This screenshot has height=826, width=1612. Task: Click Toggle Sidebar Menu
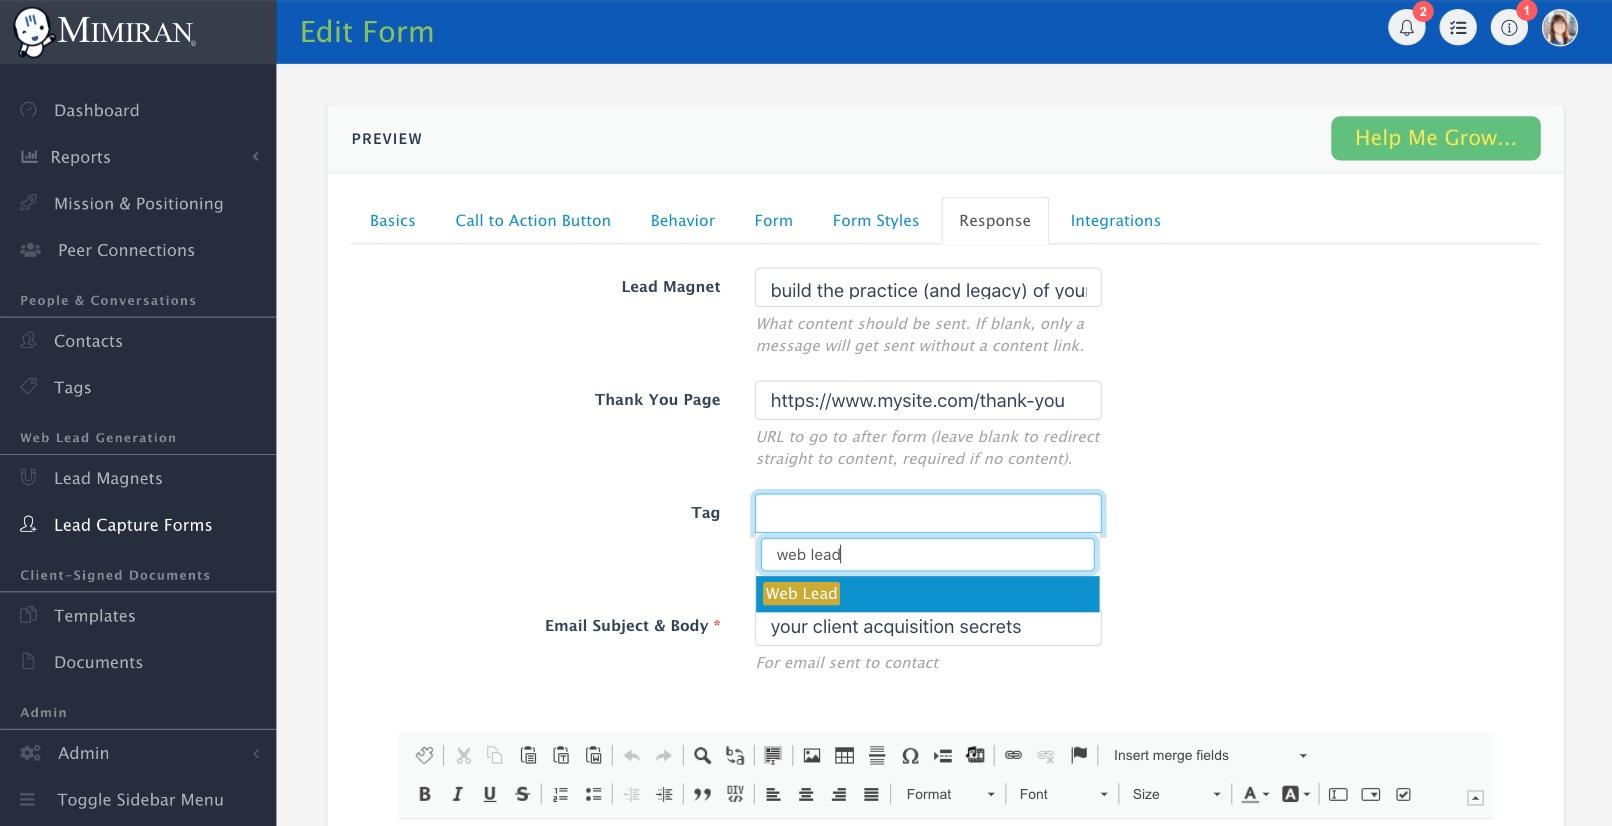tap(138, 799)
